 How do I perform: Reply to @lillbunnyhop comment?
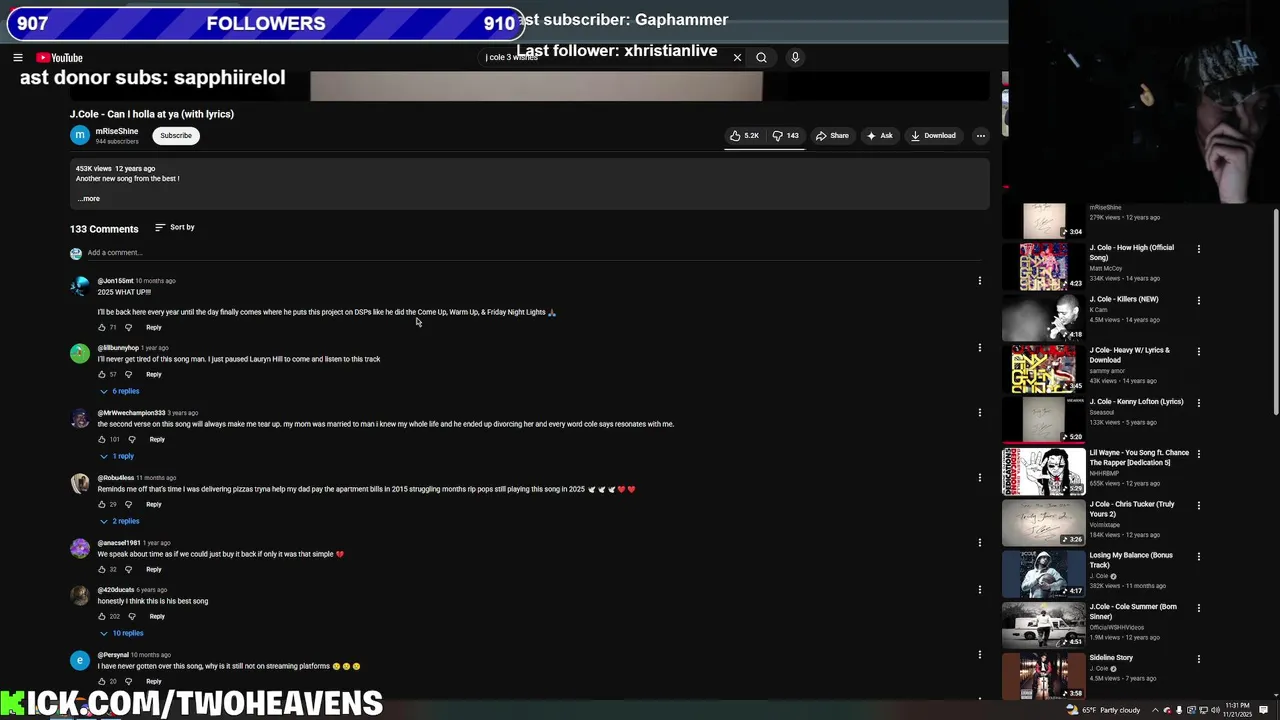point(153,375)
